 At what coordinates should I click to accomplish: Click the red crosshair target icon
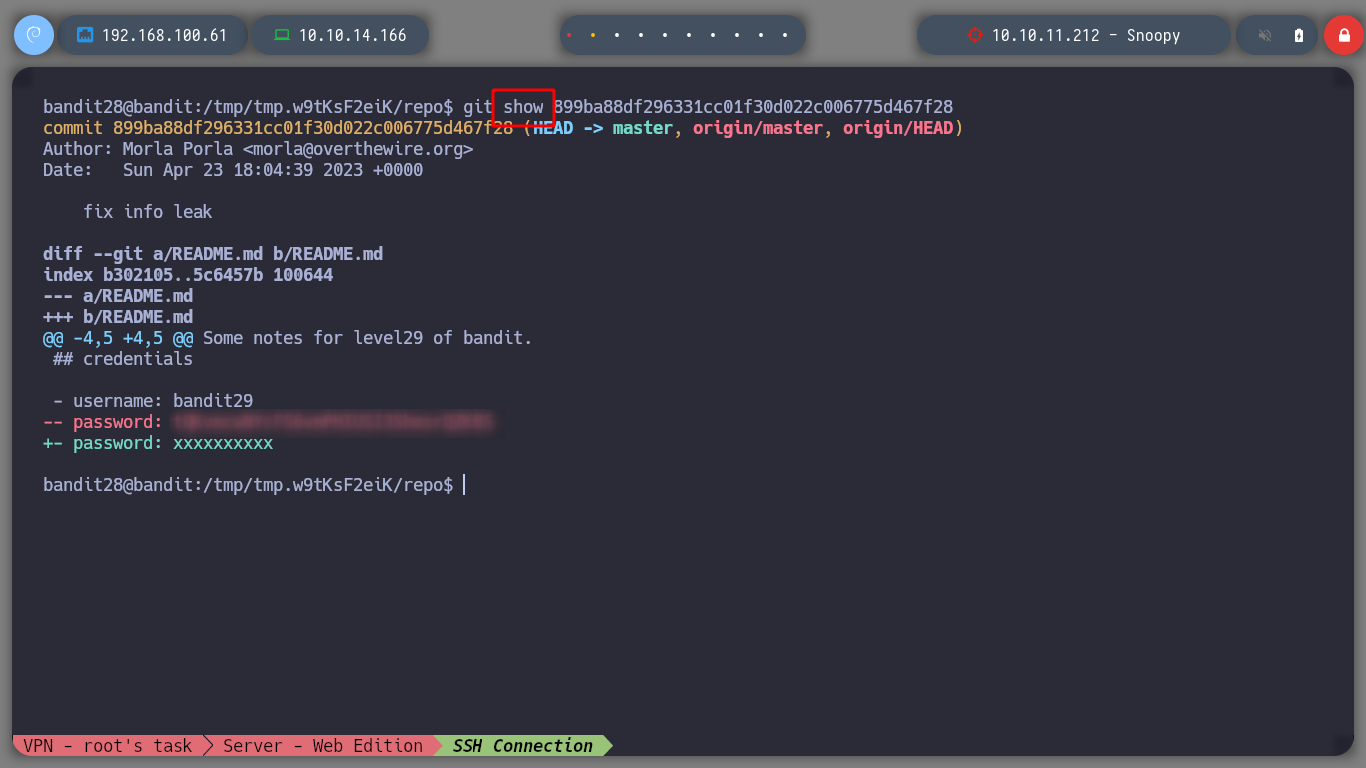tap(975, 35)
